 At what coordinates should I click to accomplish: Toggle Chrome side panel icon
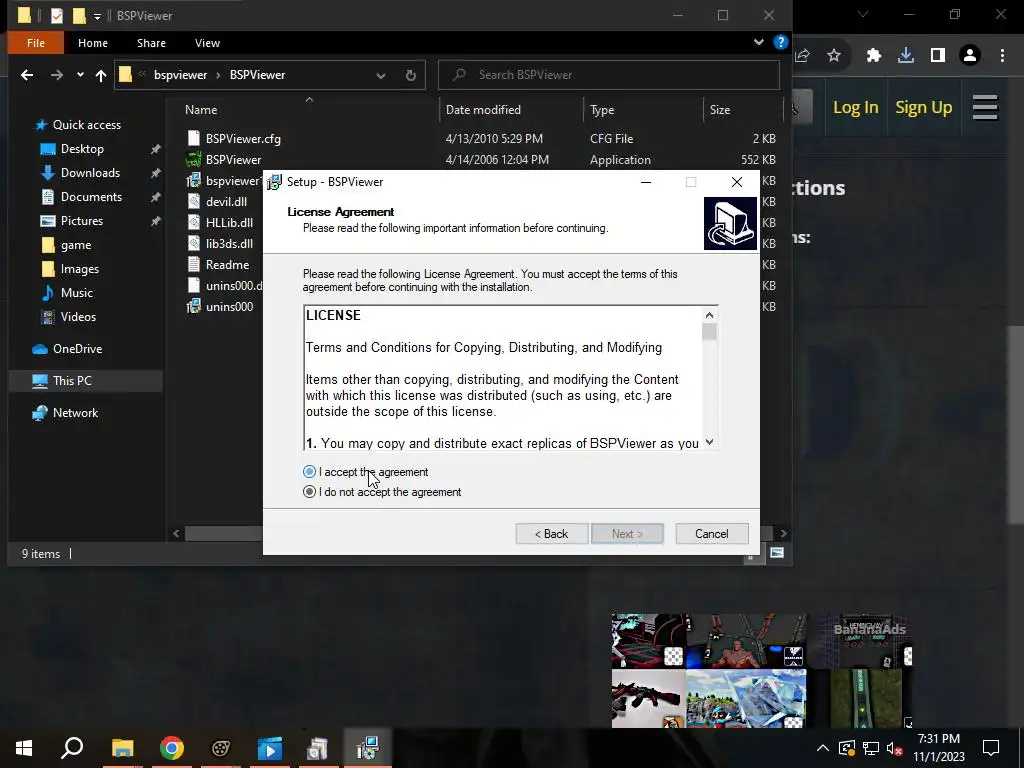pyautogui.click(x=938, y=56)
